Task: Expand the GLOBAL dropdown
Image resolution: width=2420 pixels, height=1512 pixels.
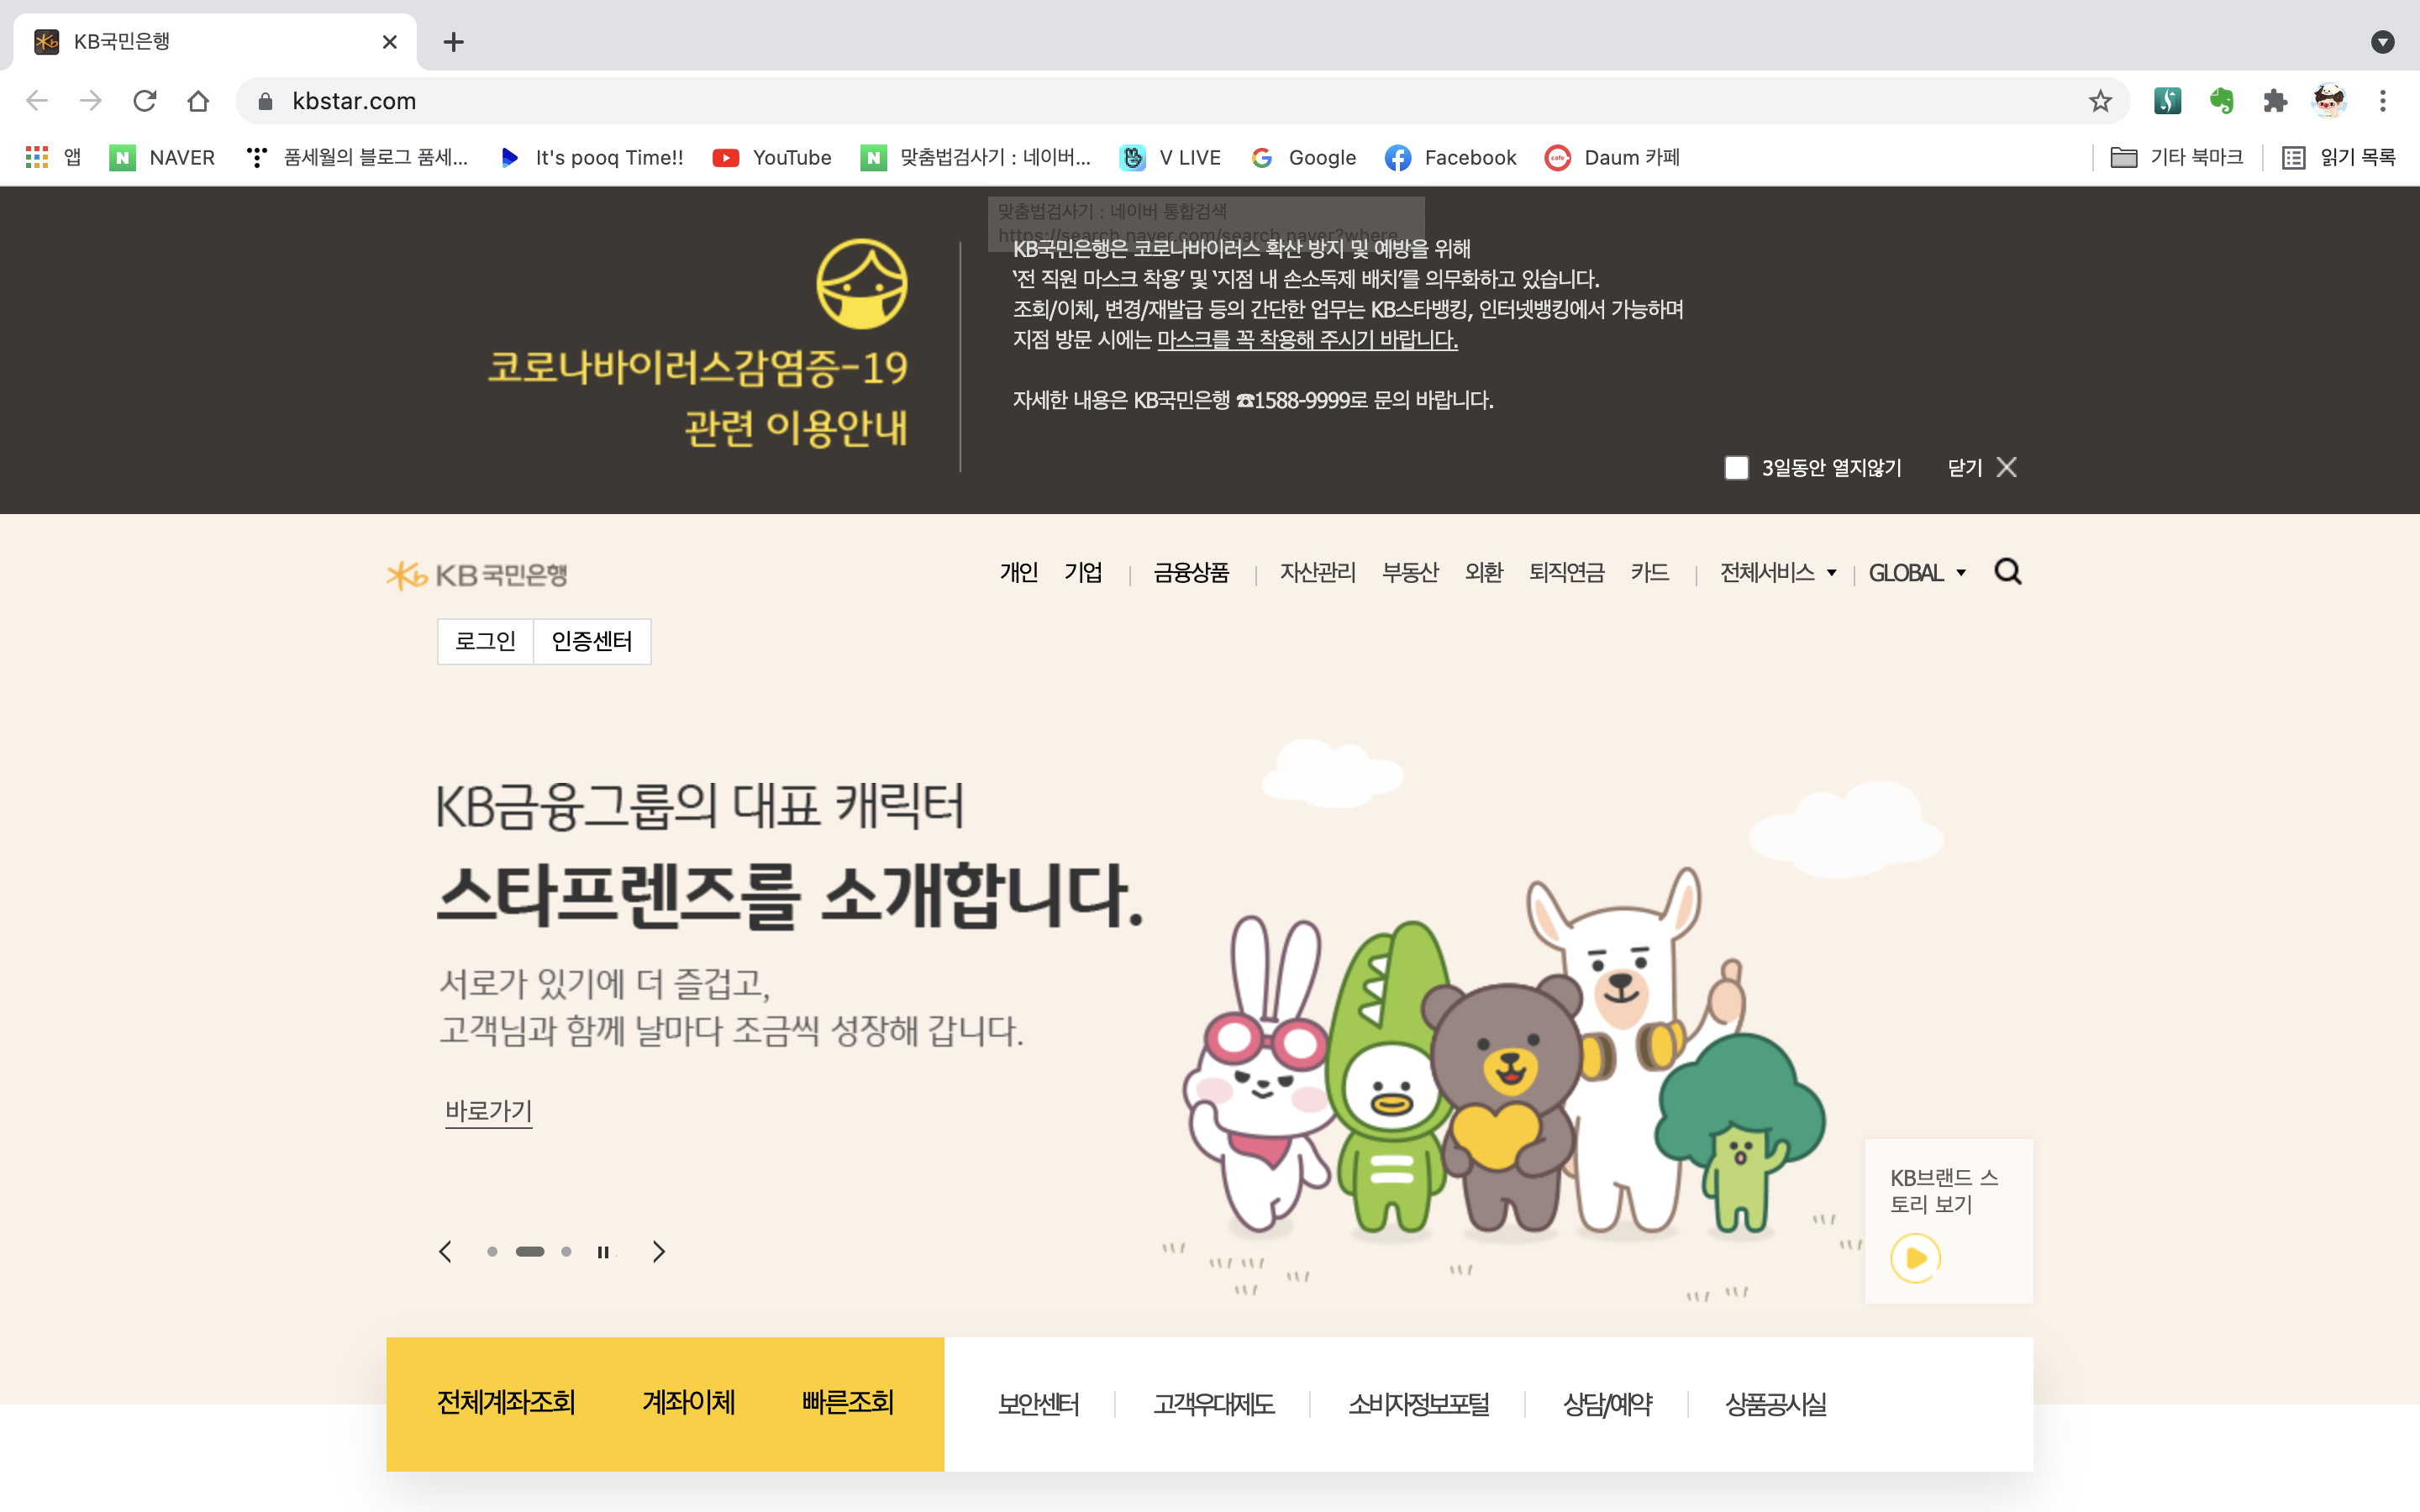Action: (1916, 573)
